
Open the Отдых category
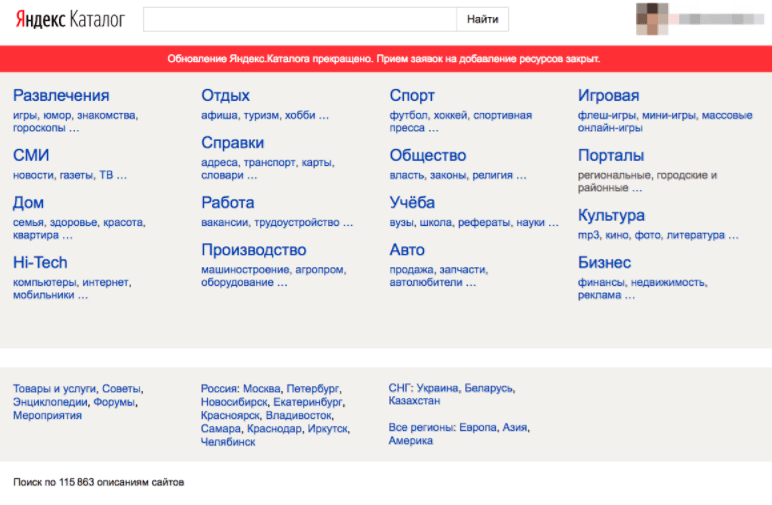click(x=225, y=95)
